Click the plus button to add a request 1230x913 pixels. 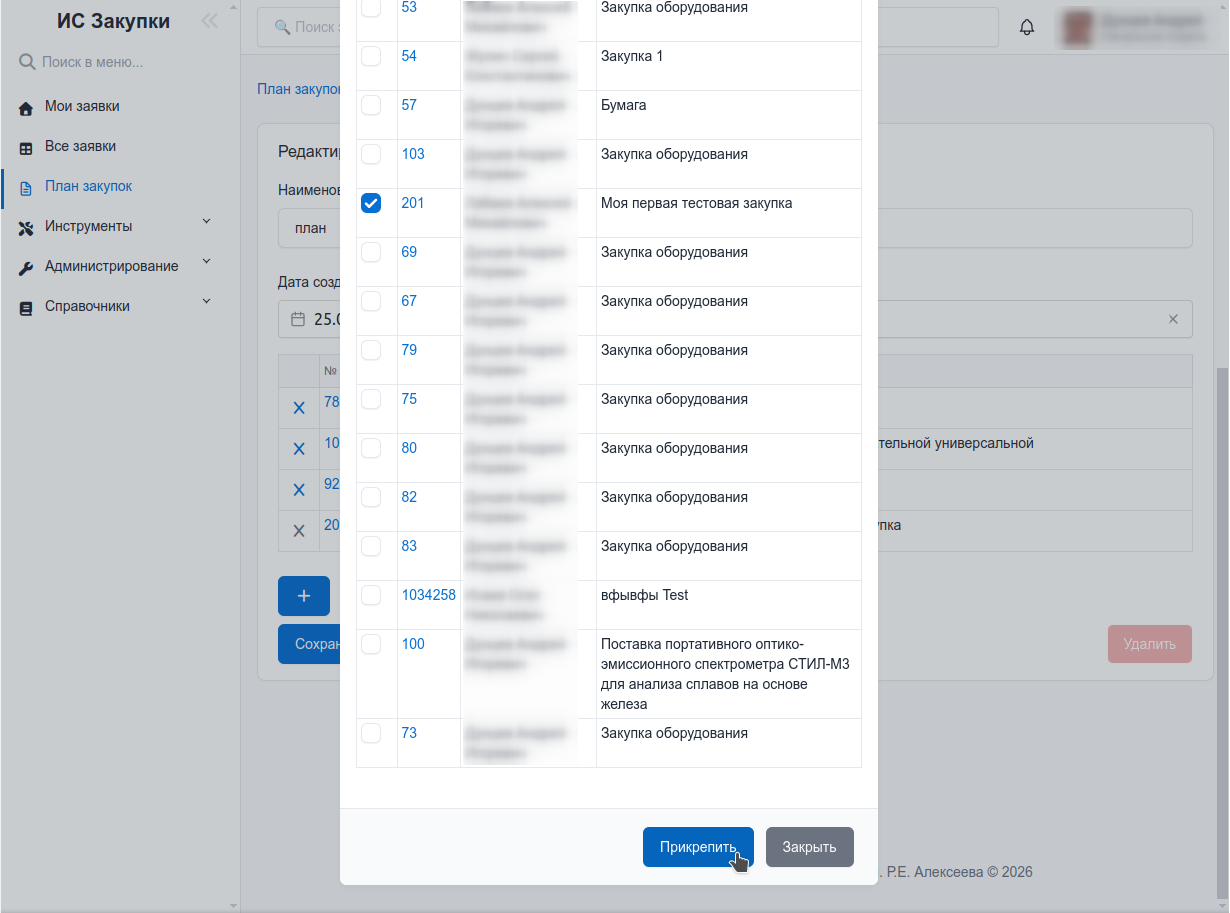[304, 596]
